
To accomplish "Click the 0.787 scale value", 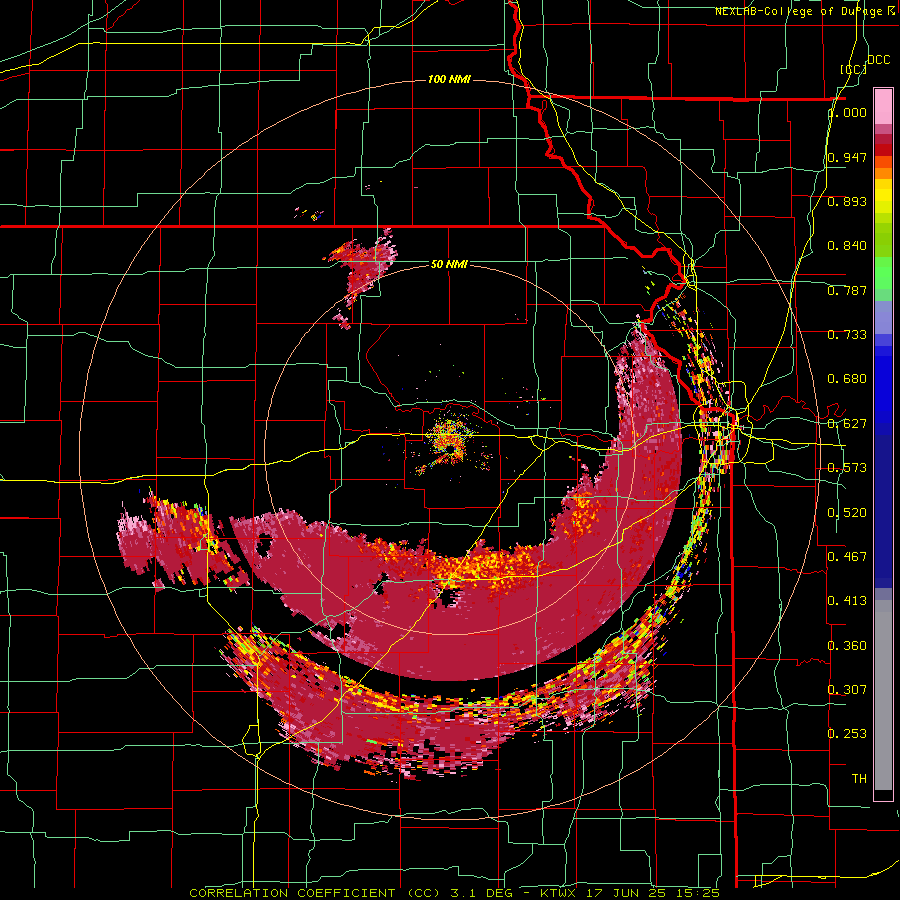I will pos(847,290).
